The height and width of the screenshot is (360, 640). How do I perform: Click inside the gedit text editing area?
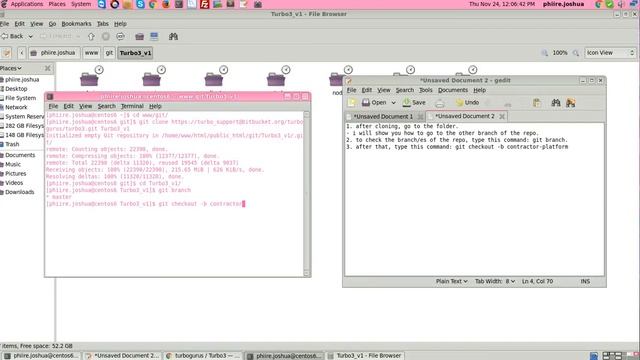point(474,199)
